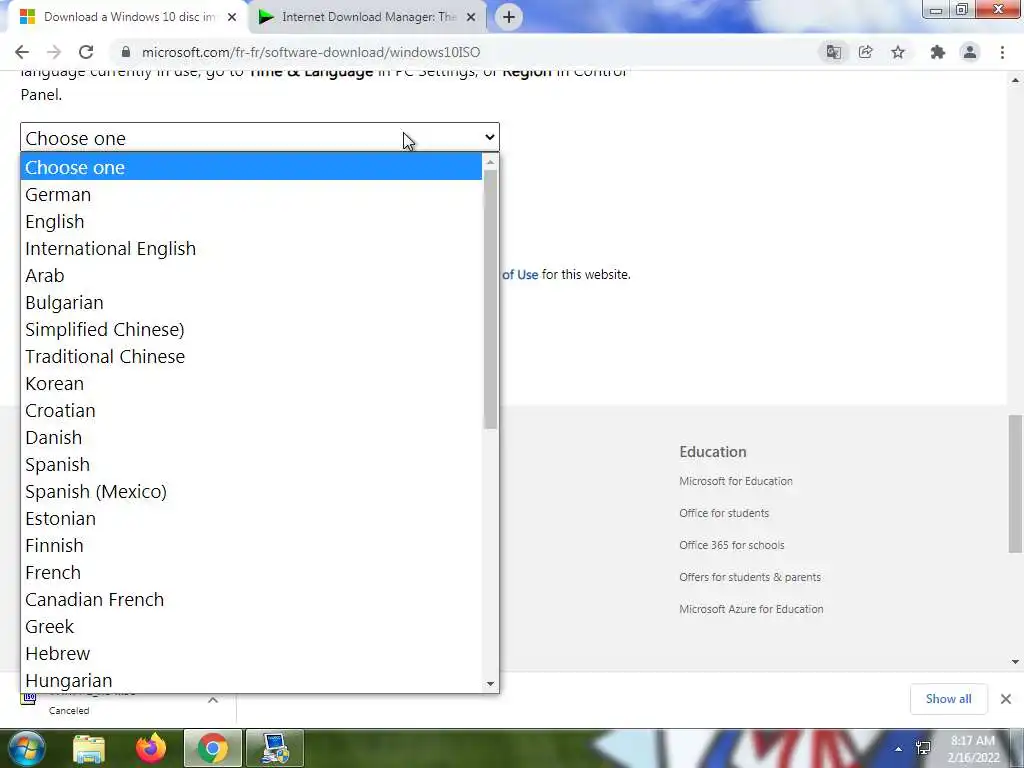Select Traditional Chinese option
This screenshot has height=768, width=1024.
tap(251, 357)
